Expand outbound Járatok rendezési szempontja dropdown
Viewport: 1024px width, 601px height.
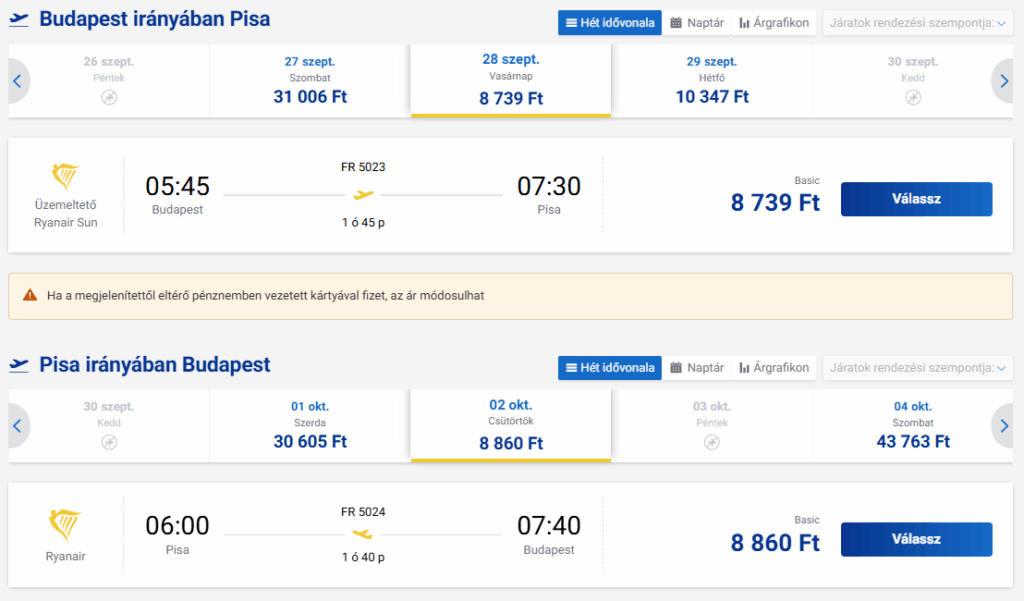(x=918, y=23)
